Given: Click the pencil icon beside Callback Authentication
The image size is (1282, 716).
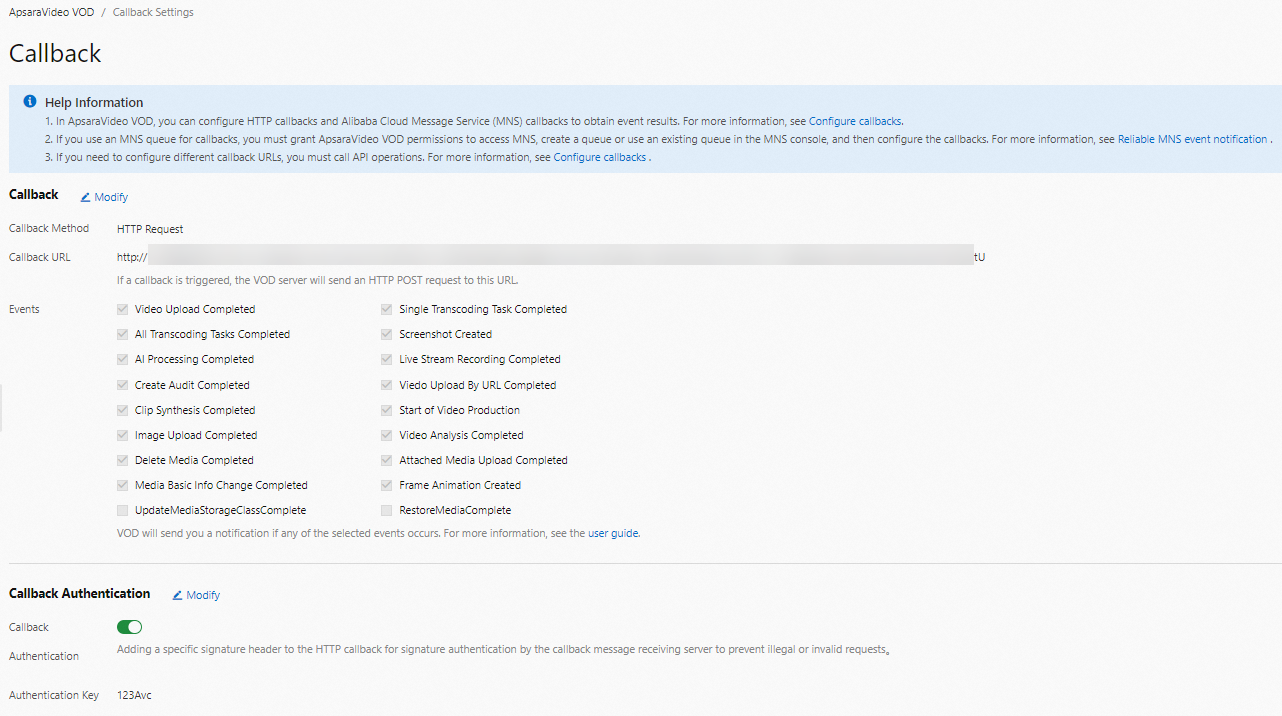Looking at the screenshot, I should click(177, 595).
